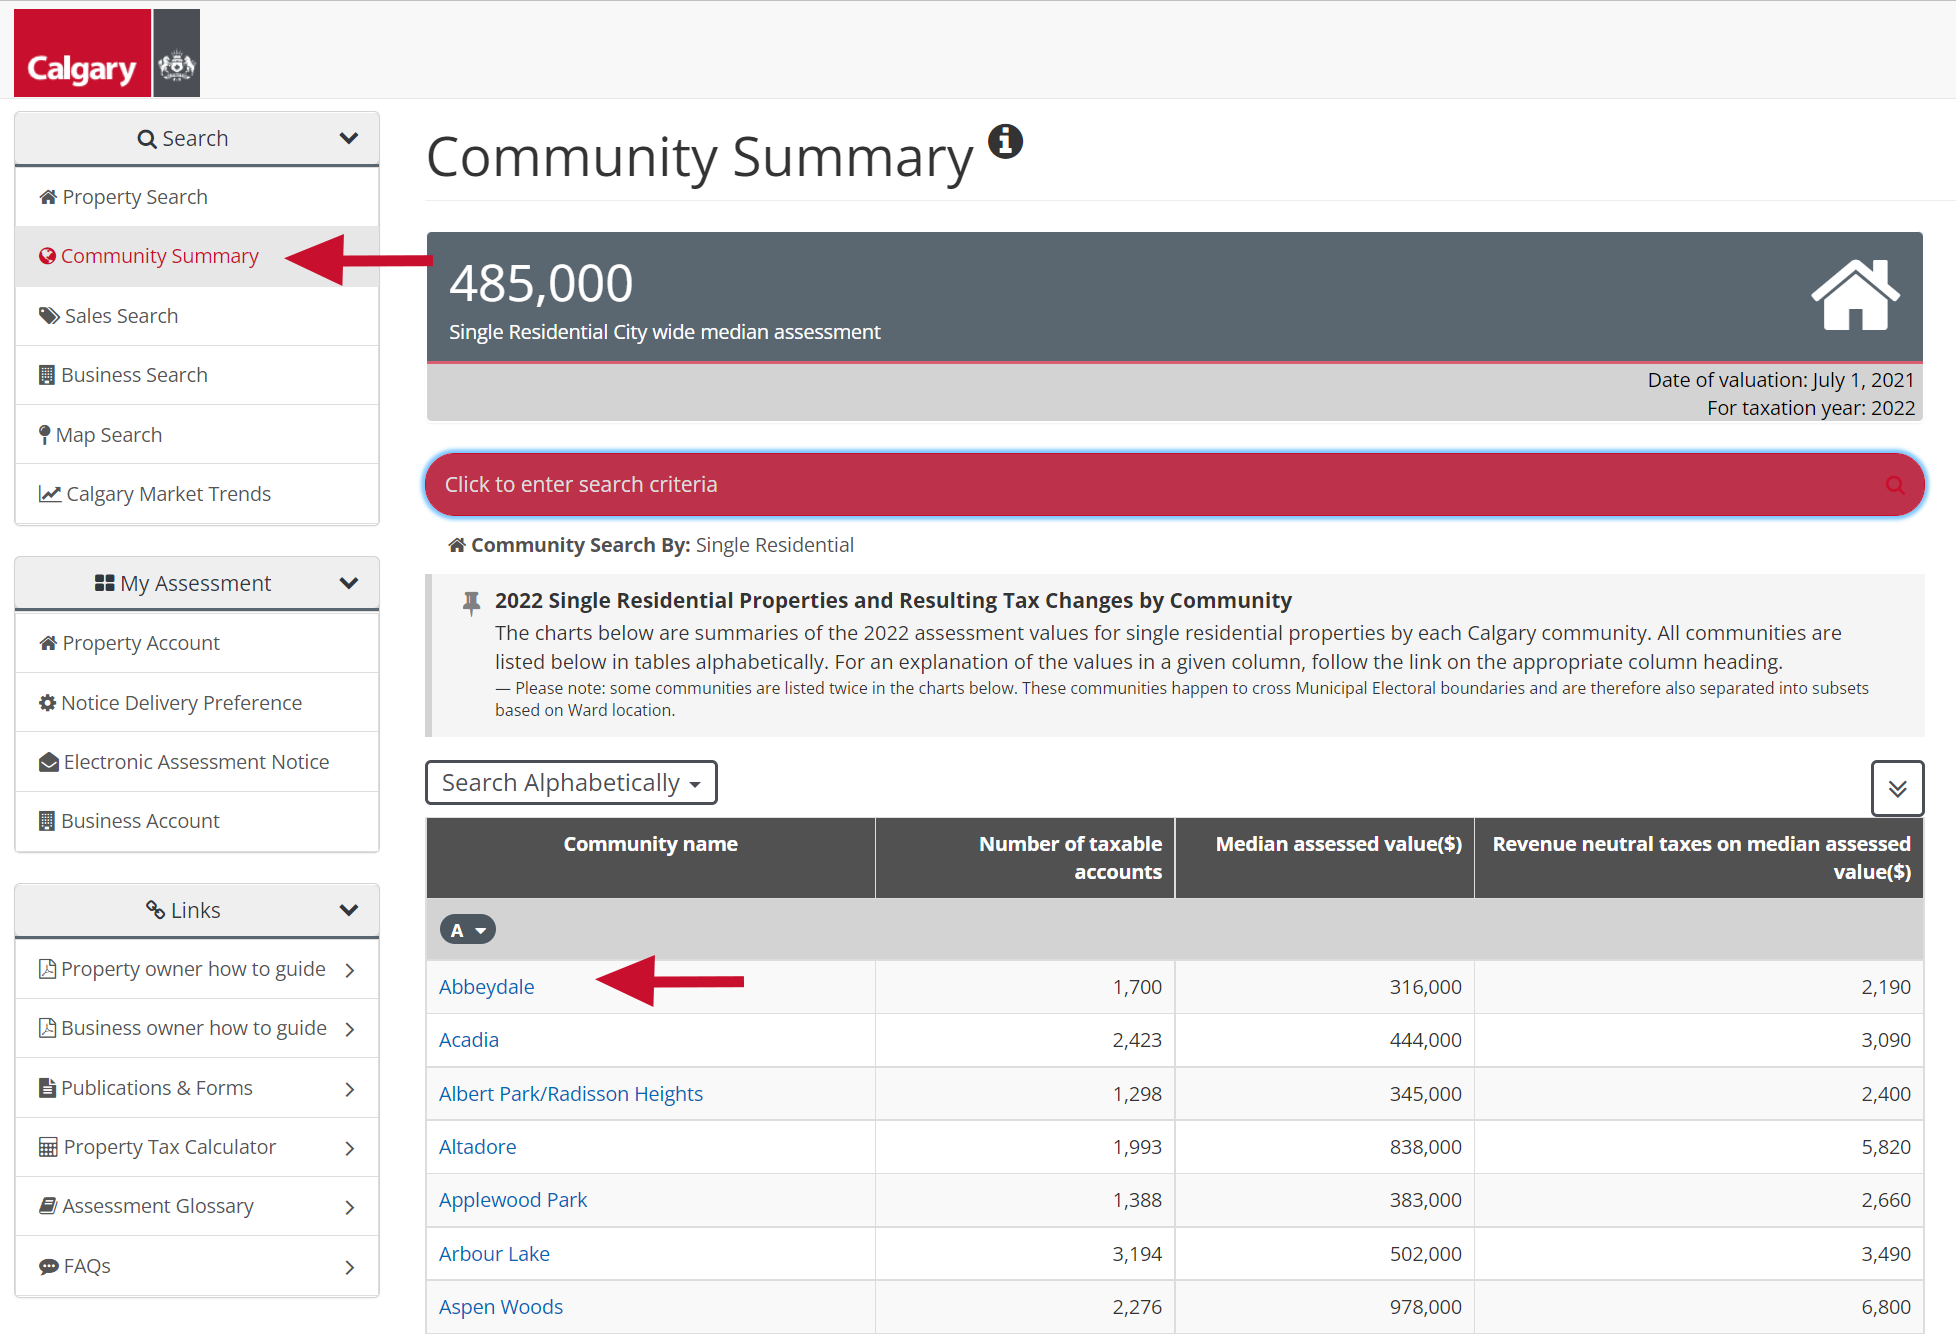Open the Applewood Park community link
The image size is (1956, 1334).
click(x=513, y=1200)
